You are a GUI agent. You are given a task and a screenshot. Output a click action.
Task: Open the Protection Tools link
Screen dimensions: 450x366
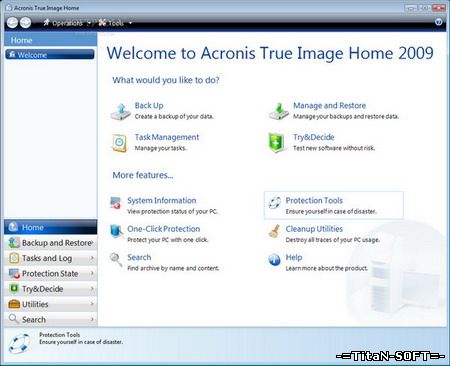tap(314, 201)
